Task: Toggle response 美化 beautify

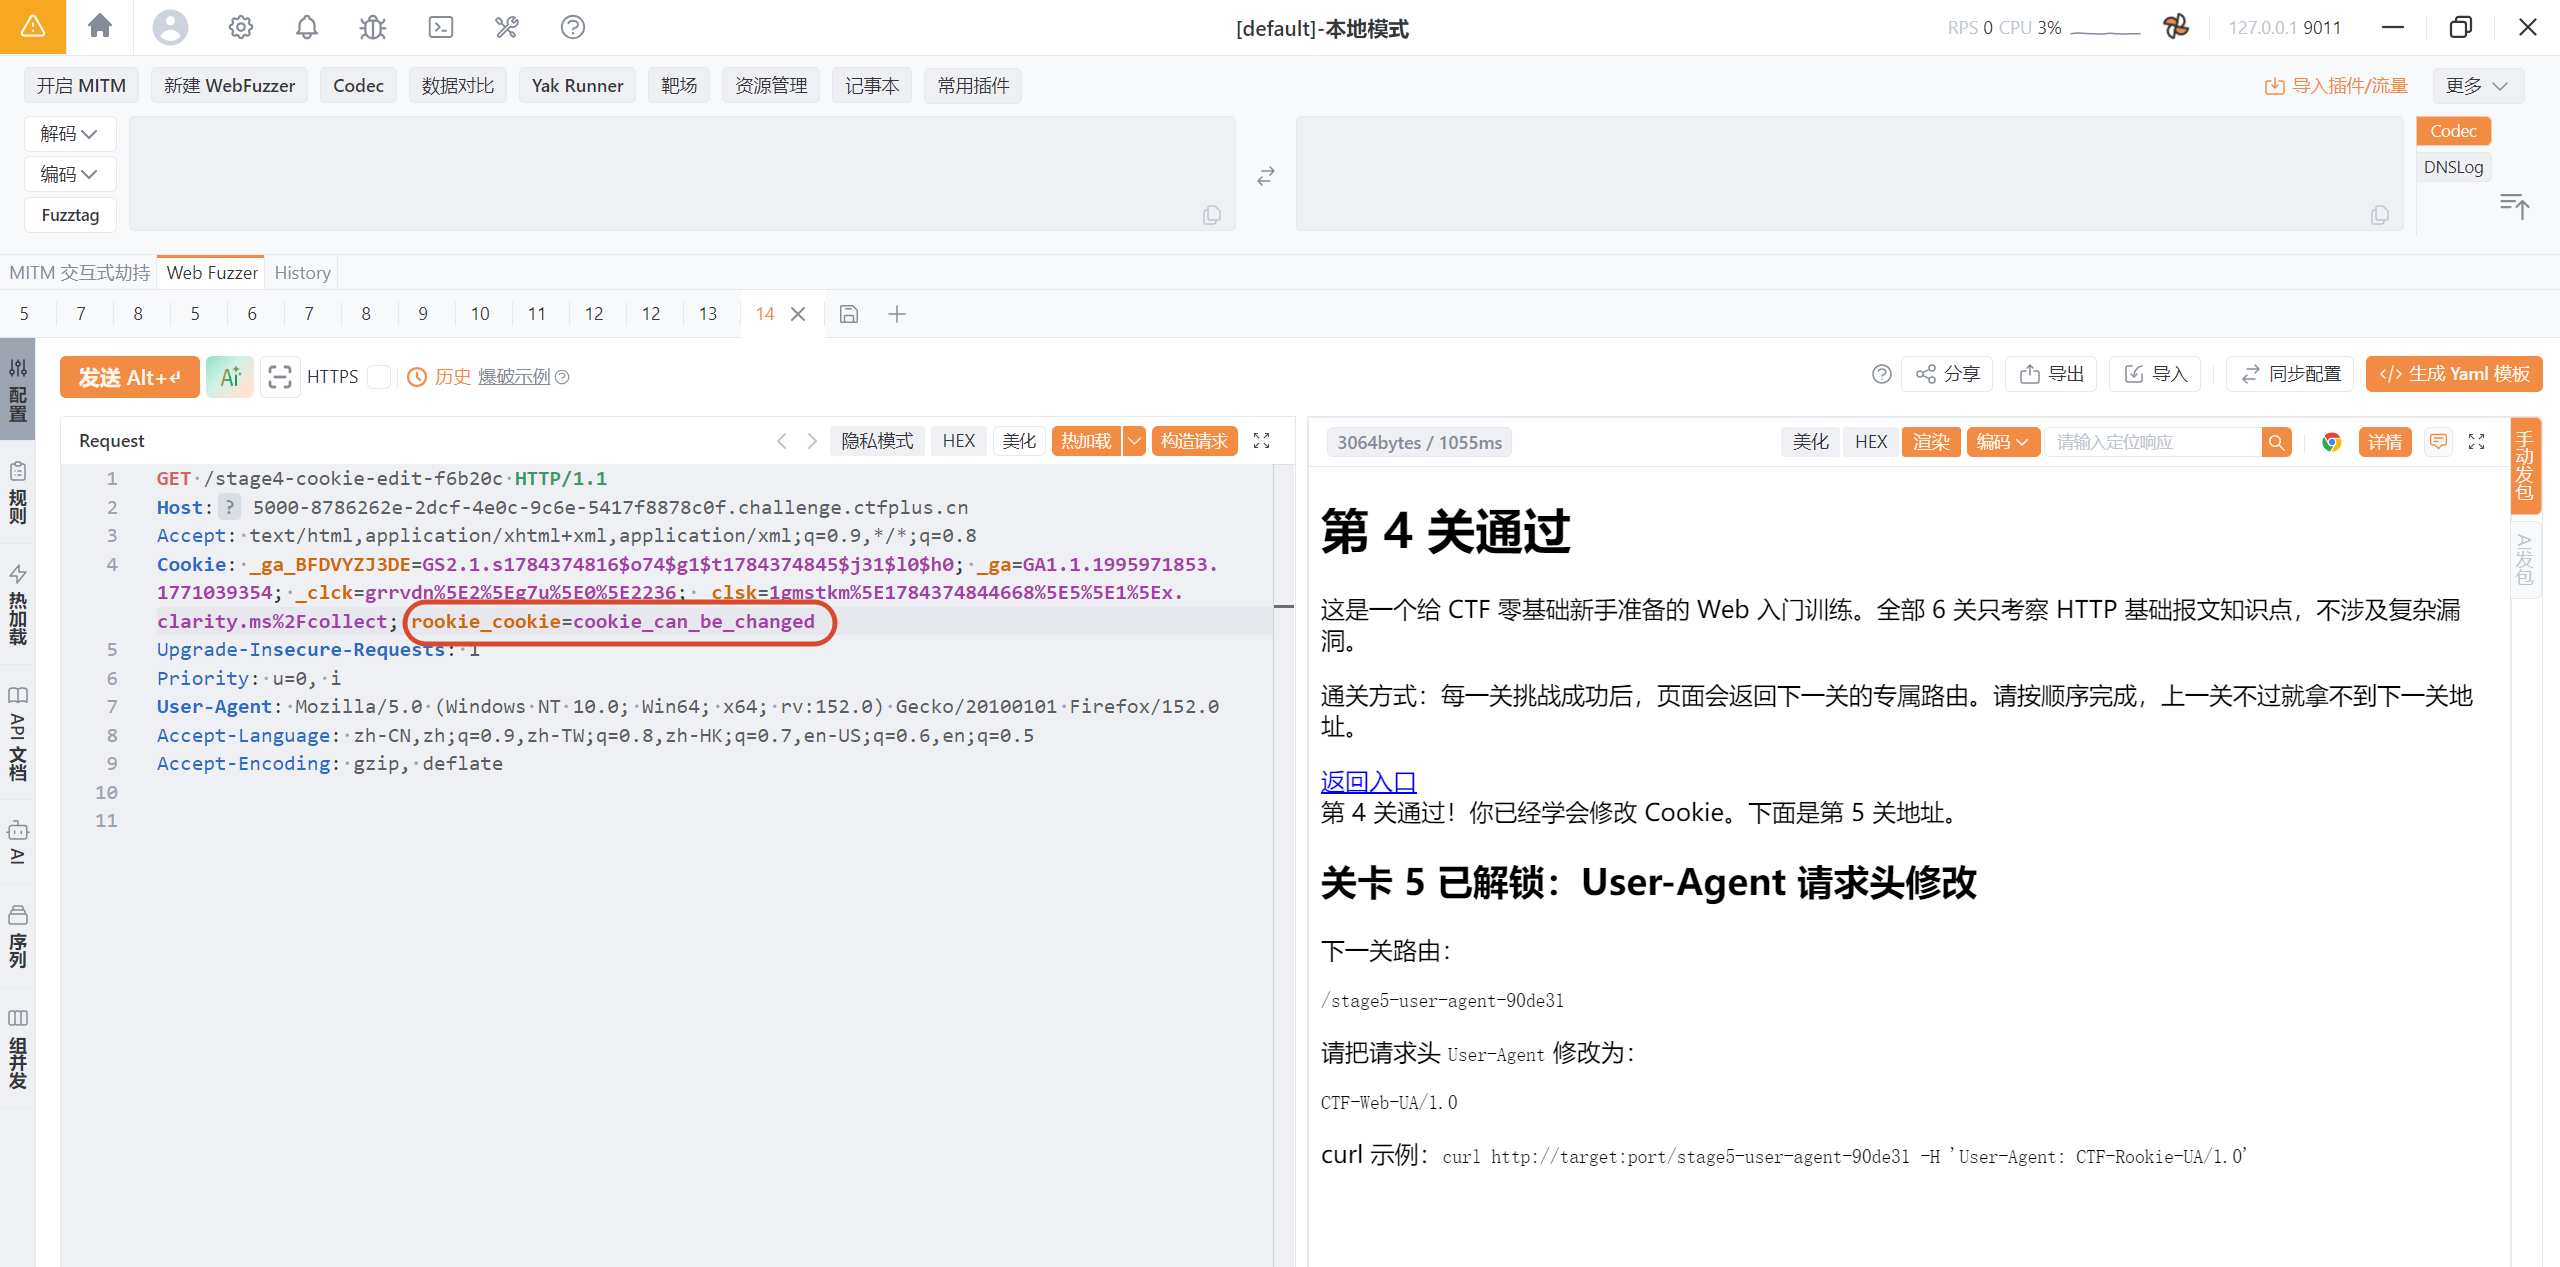Action: tap(1810, 442)
